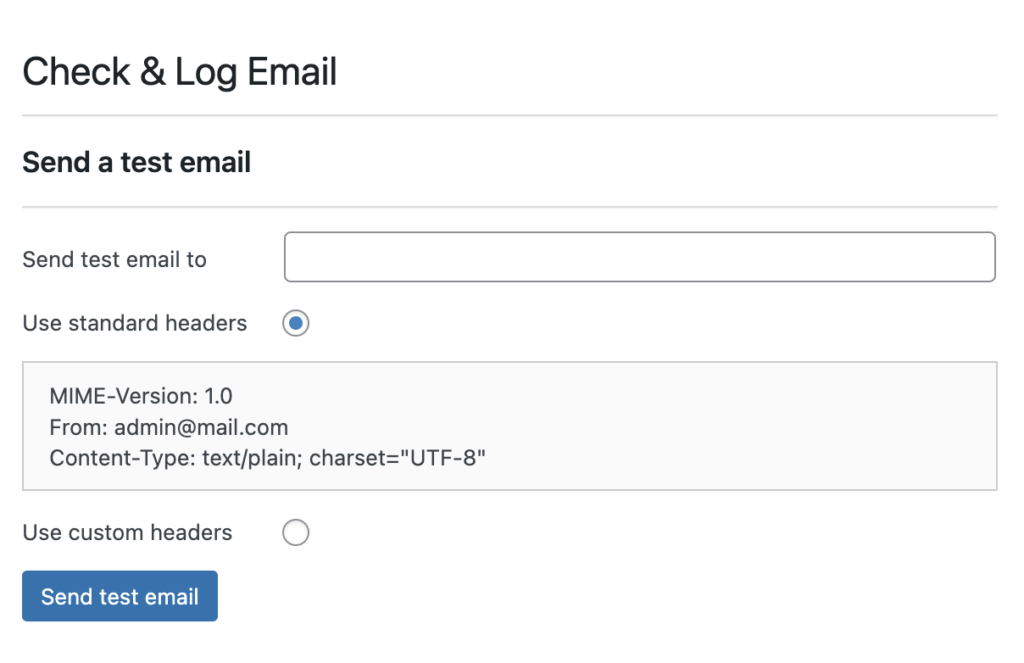
Task: Select the "Use custom headers" radio button
Action: point(295,533)
